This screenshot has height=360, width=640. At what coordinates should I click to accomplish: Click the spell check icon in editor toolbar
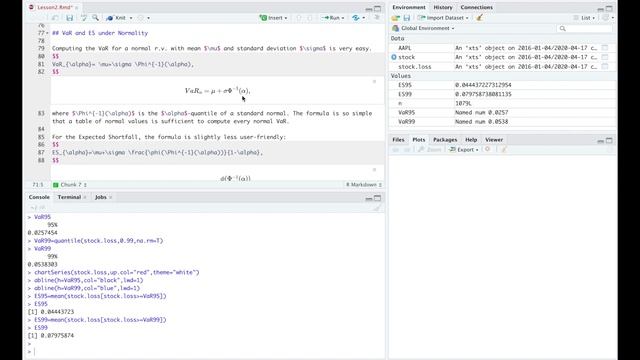(84, 18)
